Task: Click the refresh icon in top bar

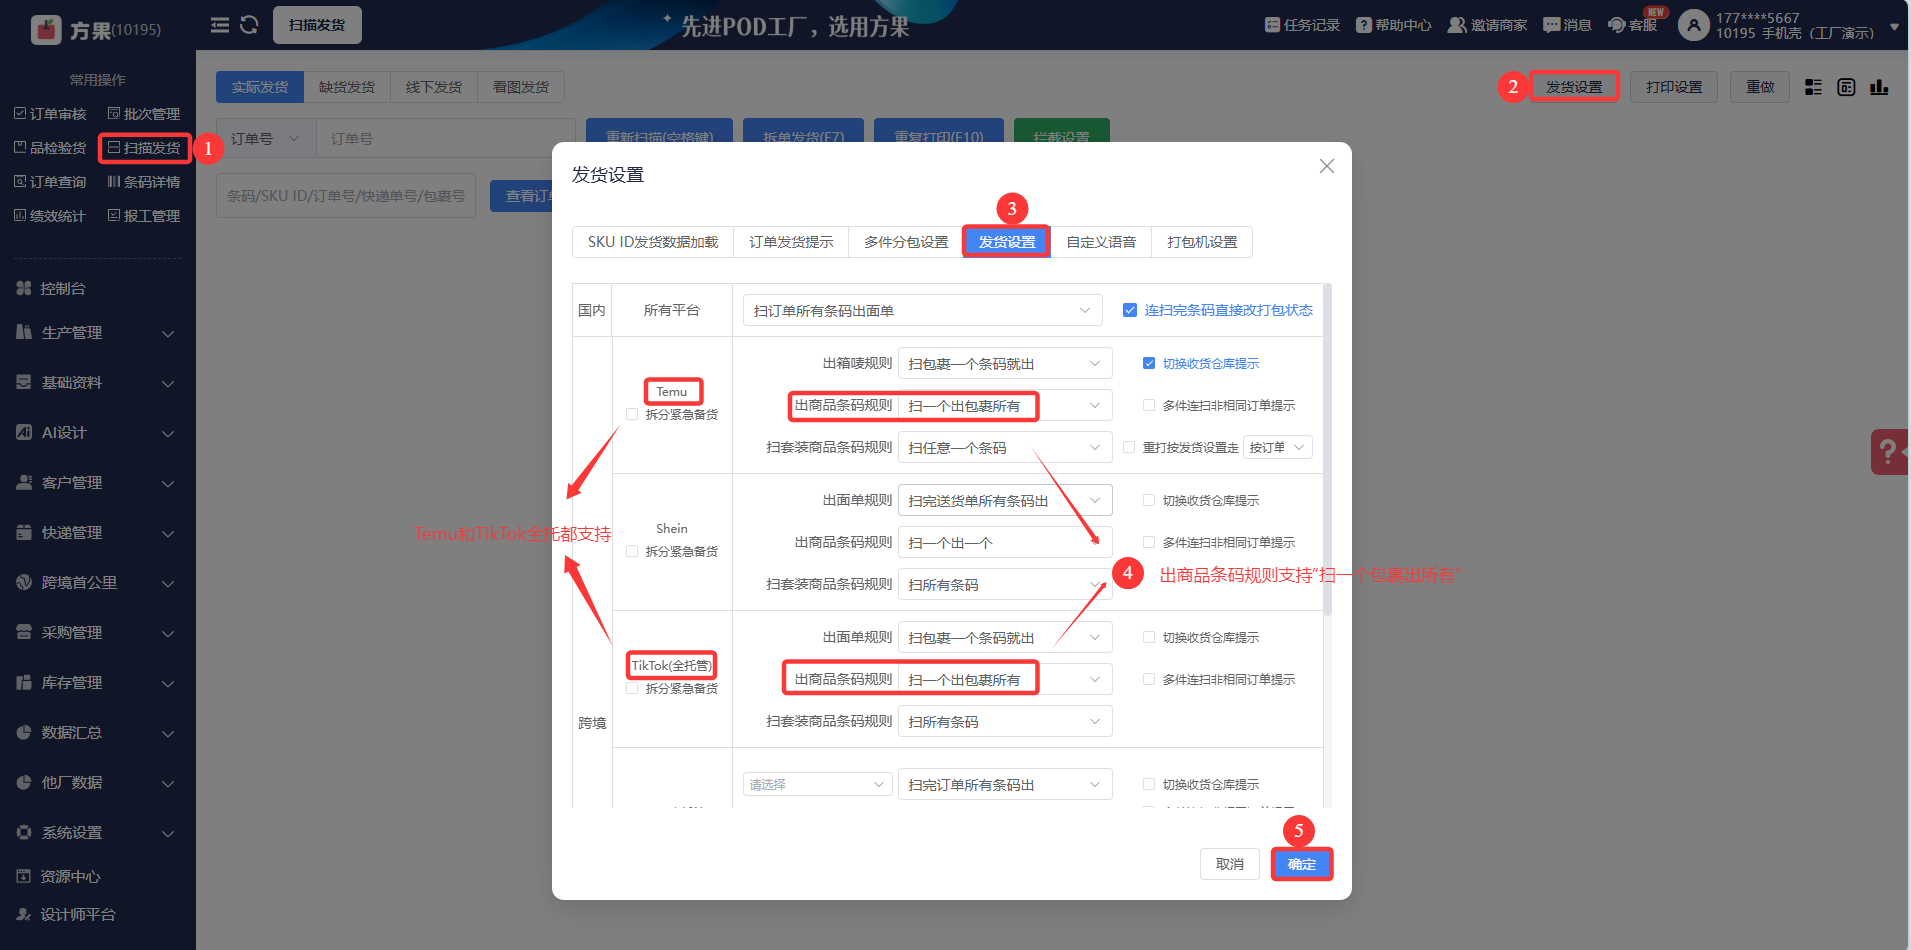Action: tap(250, 25)
